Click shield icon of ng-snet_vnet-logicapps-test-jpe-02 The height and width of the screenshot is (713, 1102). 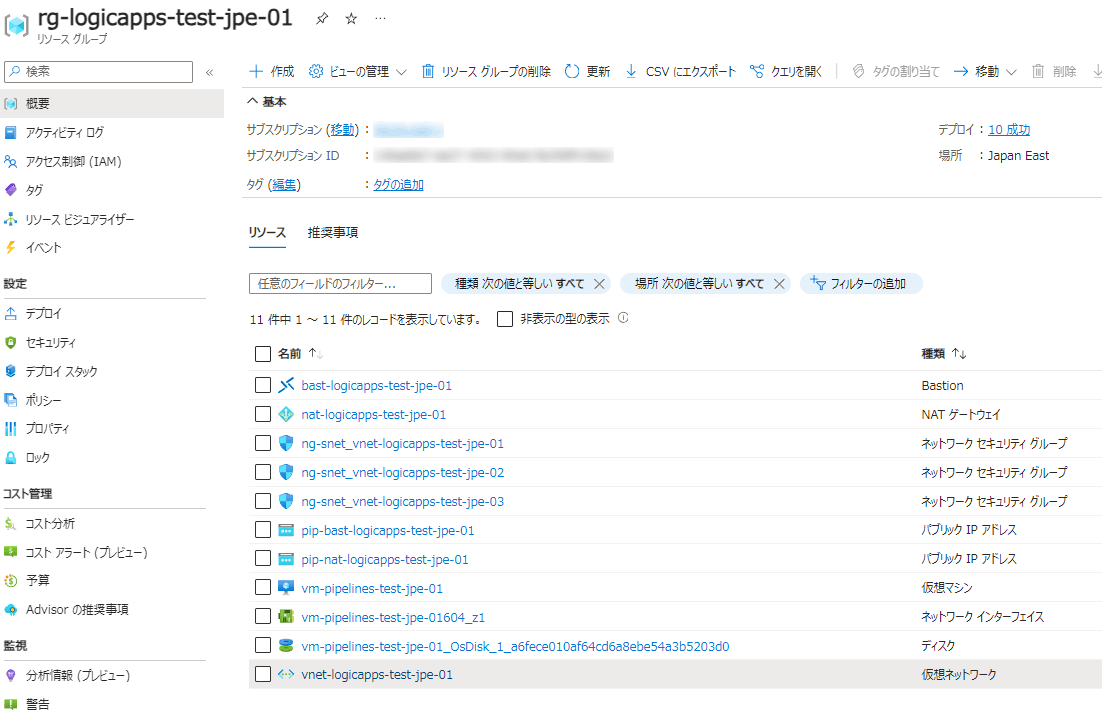pos(286,472)
